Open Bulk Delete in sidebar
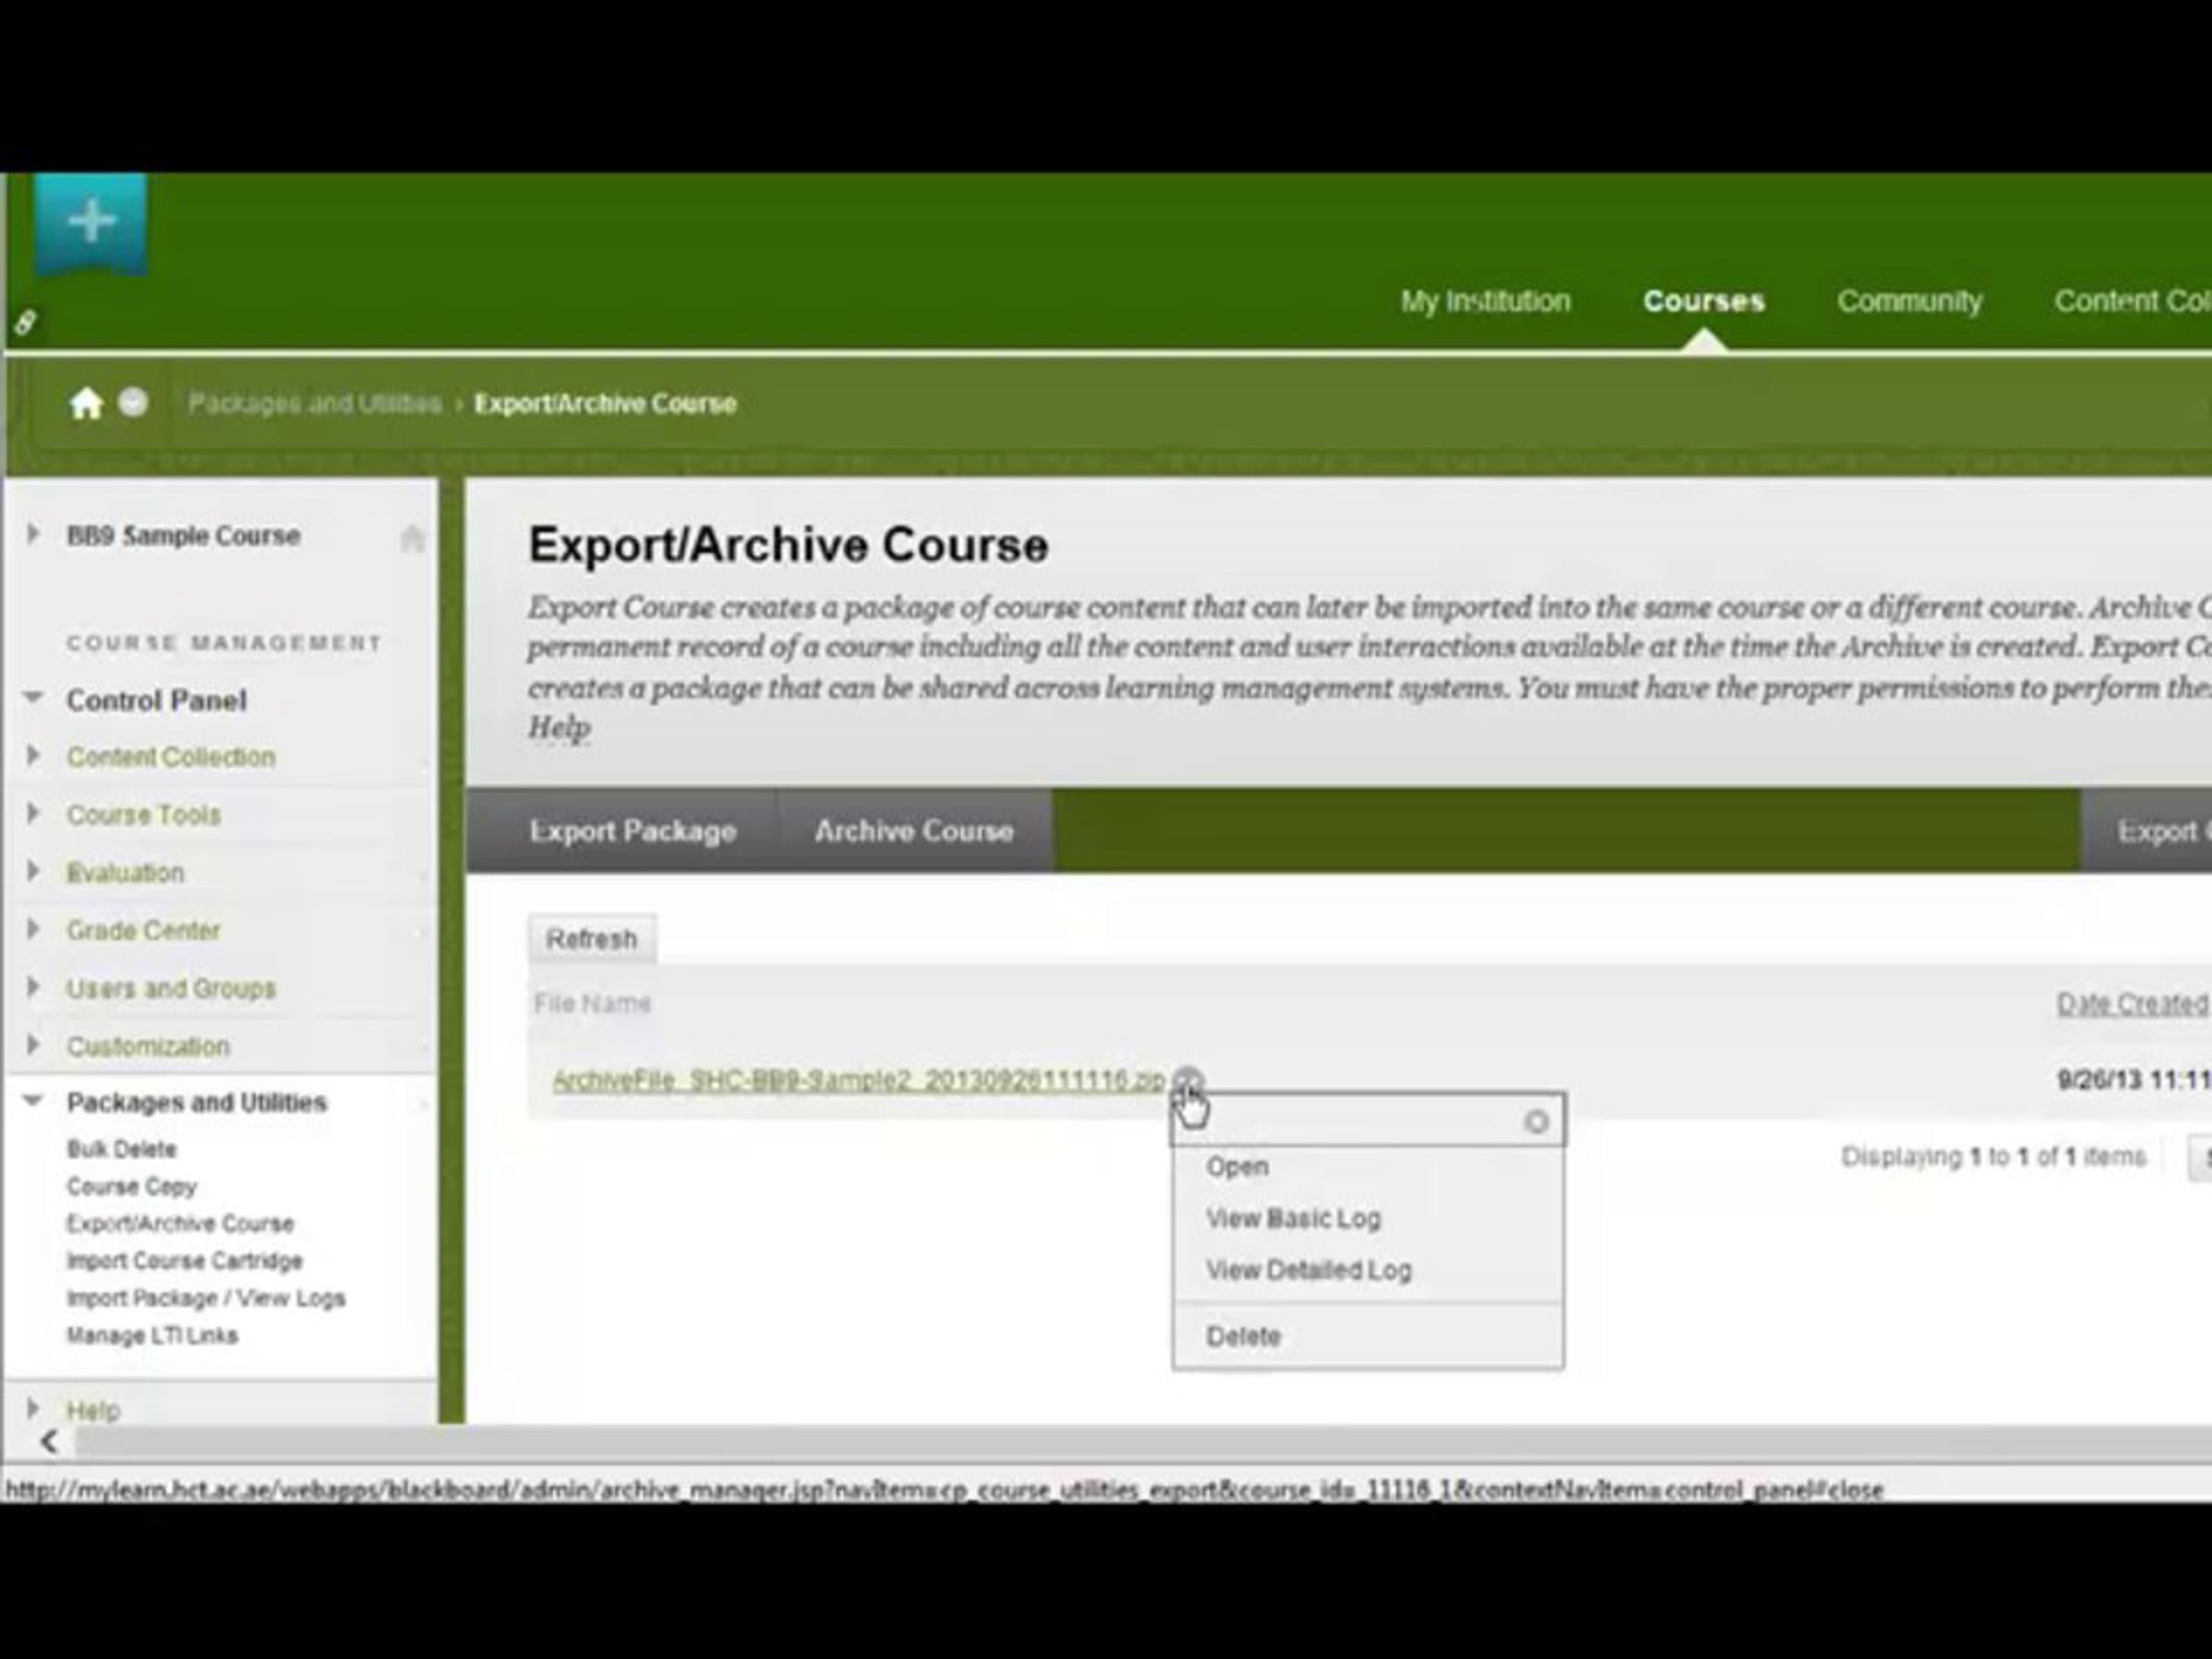 pos(121,1149)
